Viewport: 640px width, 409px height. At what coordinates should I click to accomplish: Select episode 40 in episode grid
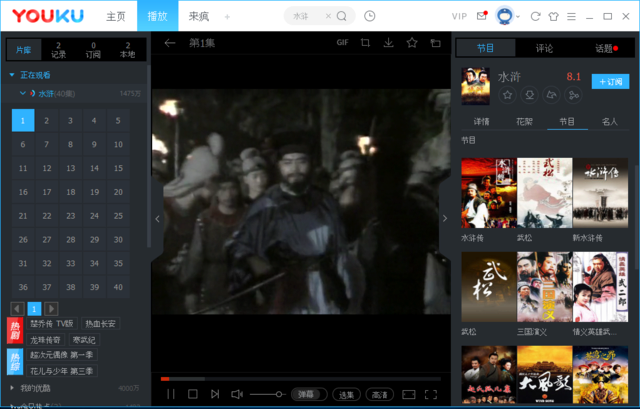[x=118, y=287]
